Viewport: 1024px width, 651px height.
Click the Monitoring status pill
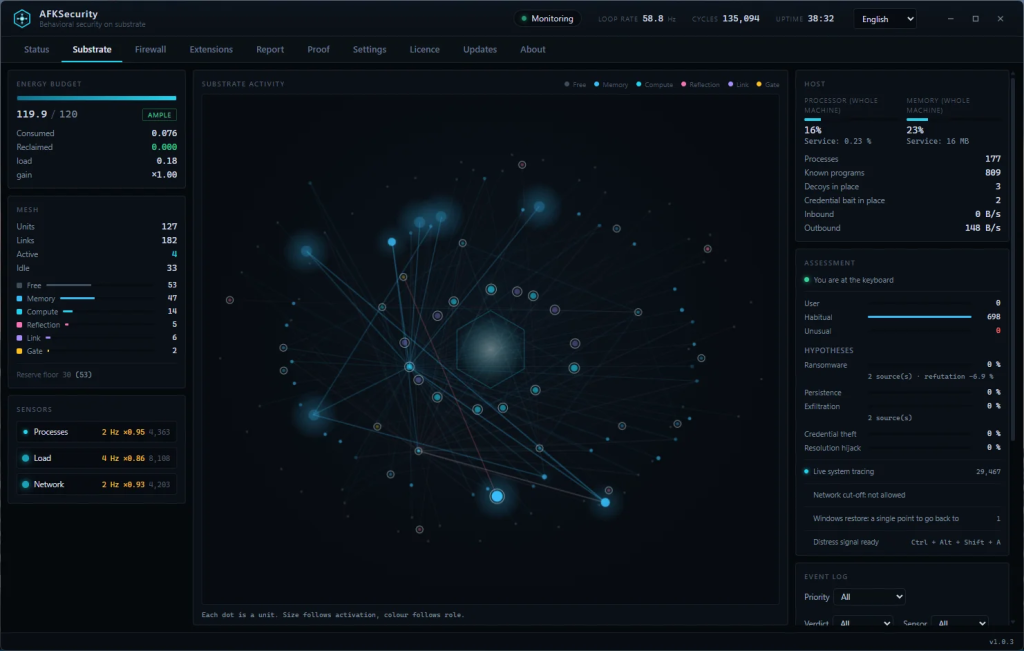pyautogui.click(x=547, y=18)
